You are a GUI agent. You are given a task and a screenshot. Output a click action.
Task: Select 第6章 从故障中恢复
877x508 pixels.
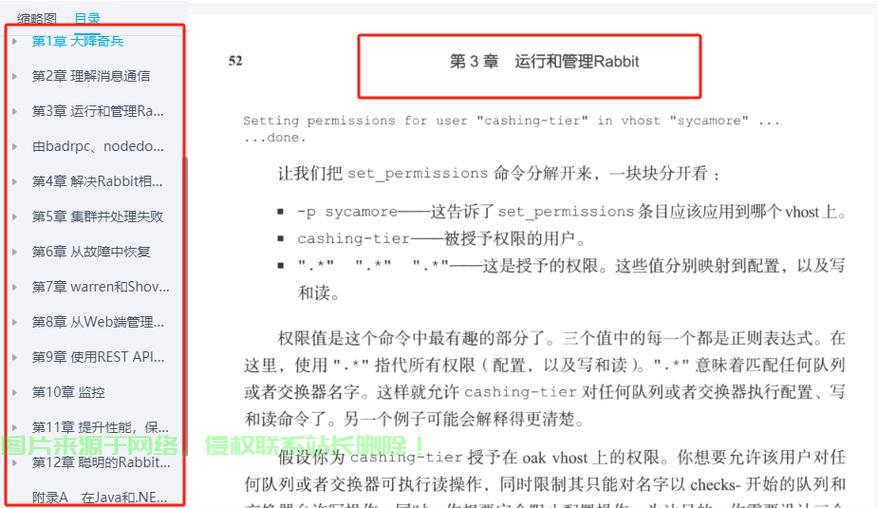(91, 252)
